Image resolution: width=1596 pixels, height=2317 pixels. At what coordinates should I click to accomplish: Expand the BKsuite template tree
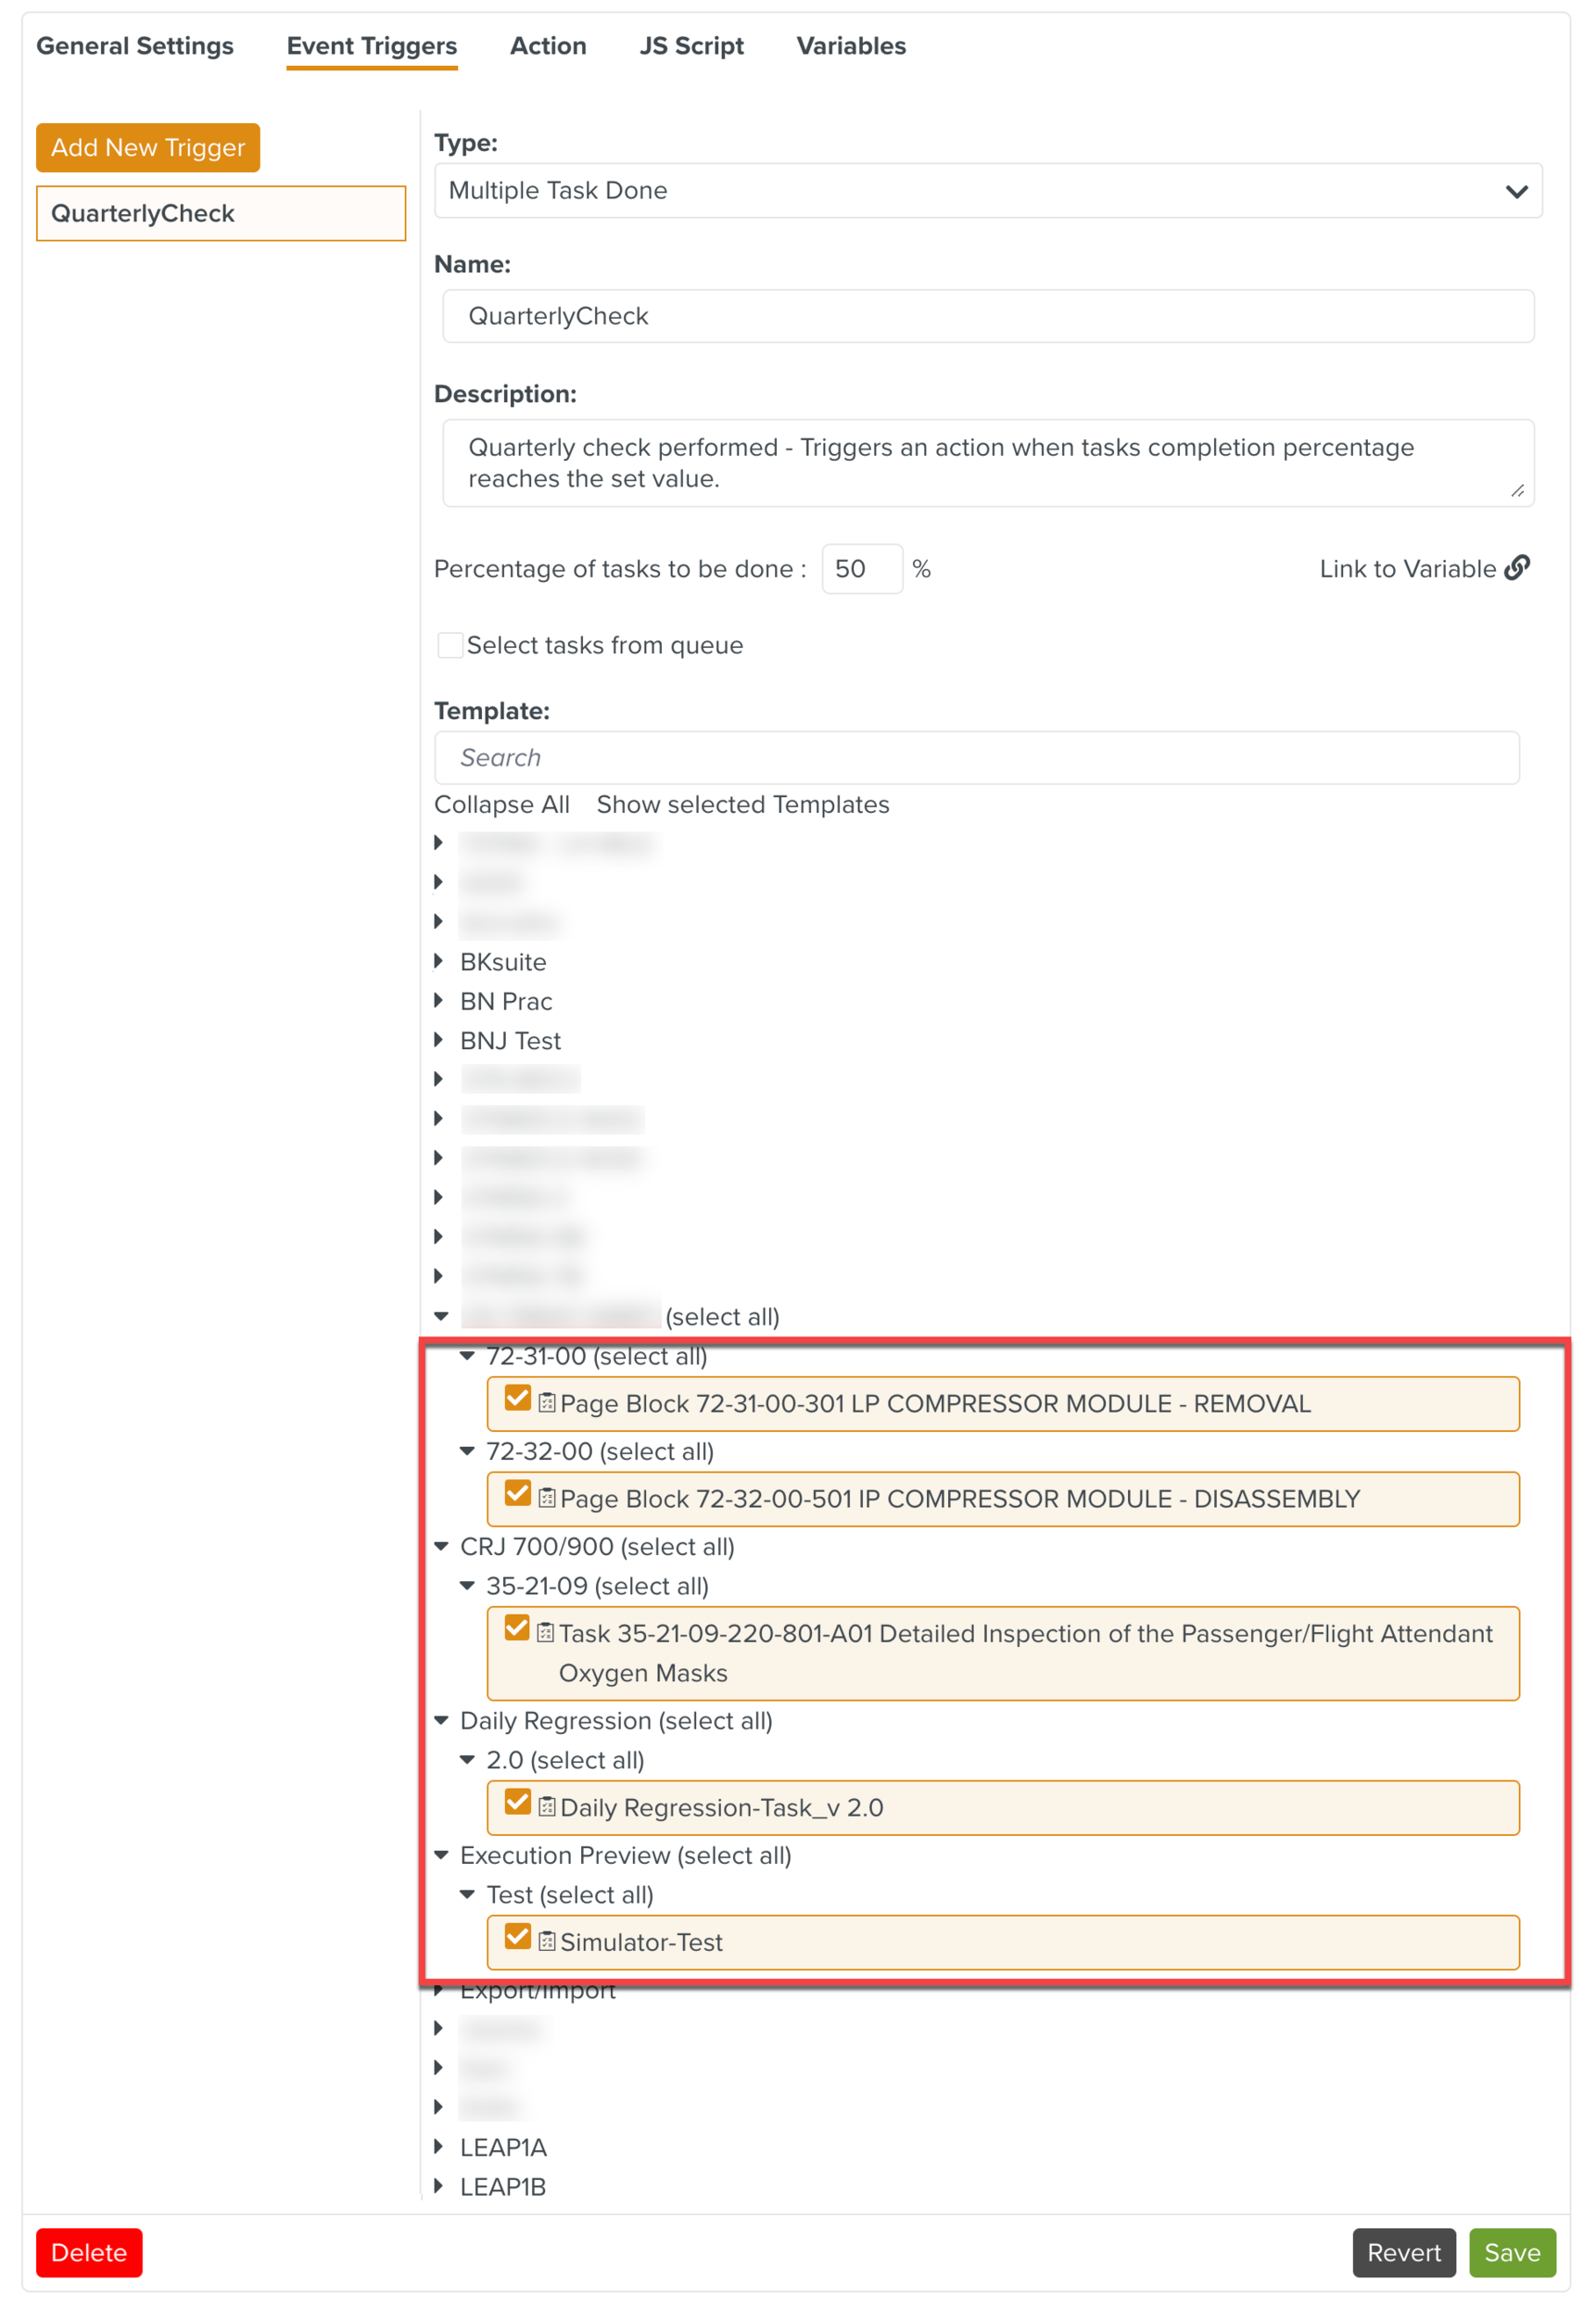[440, 960]
